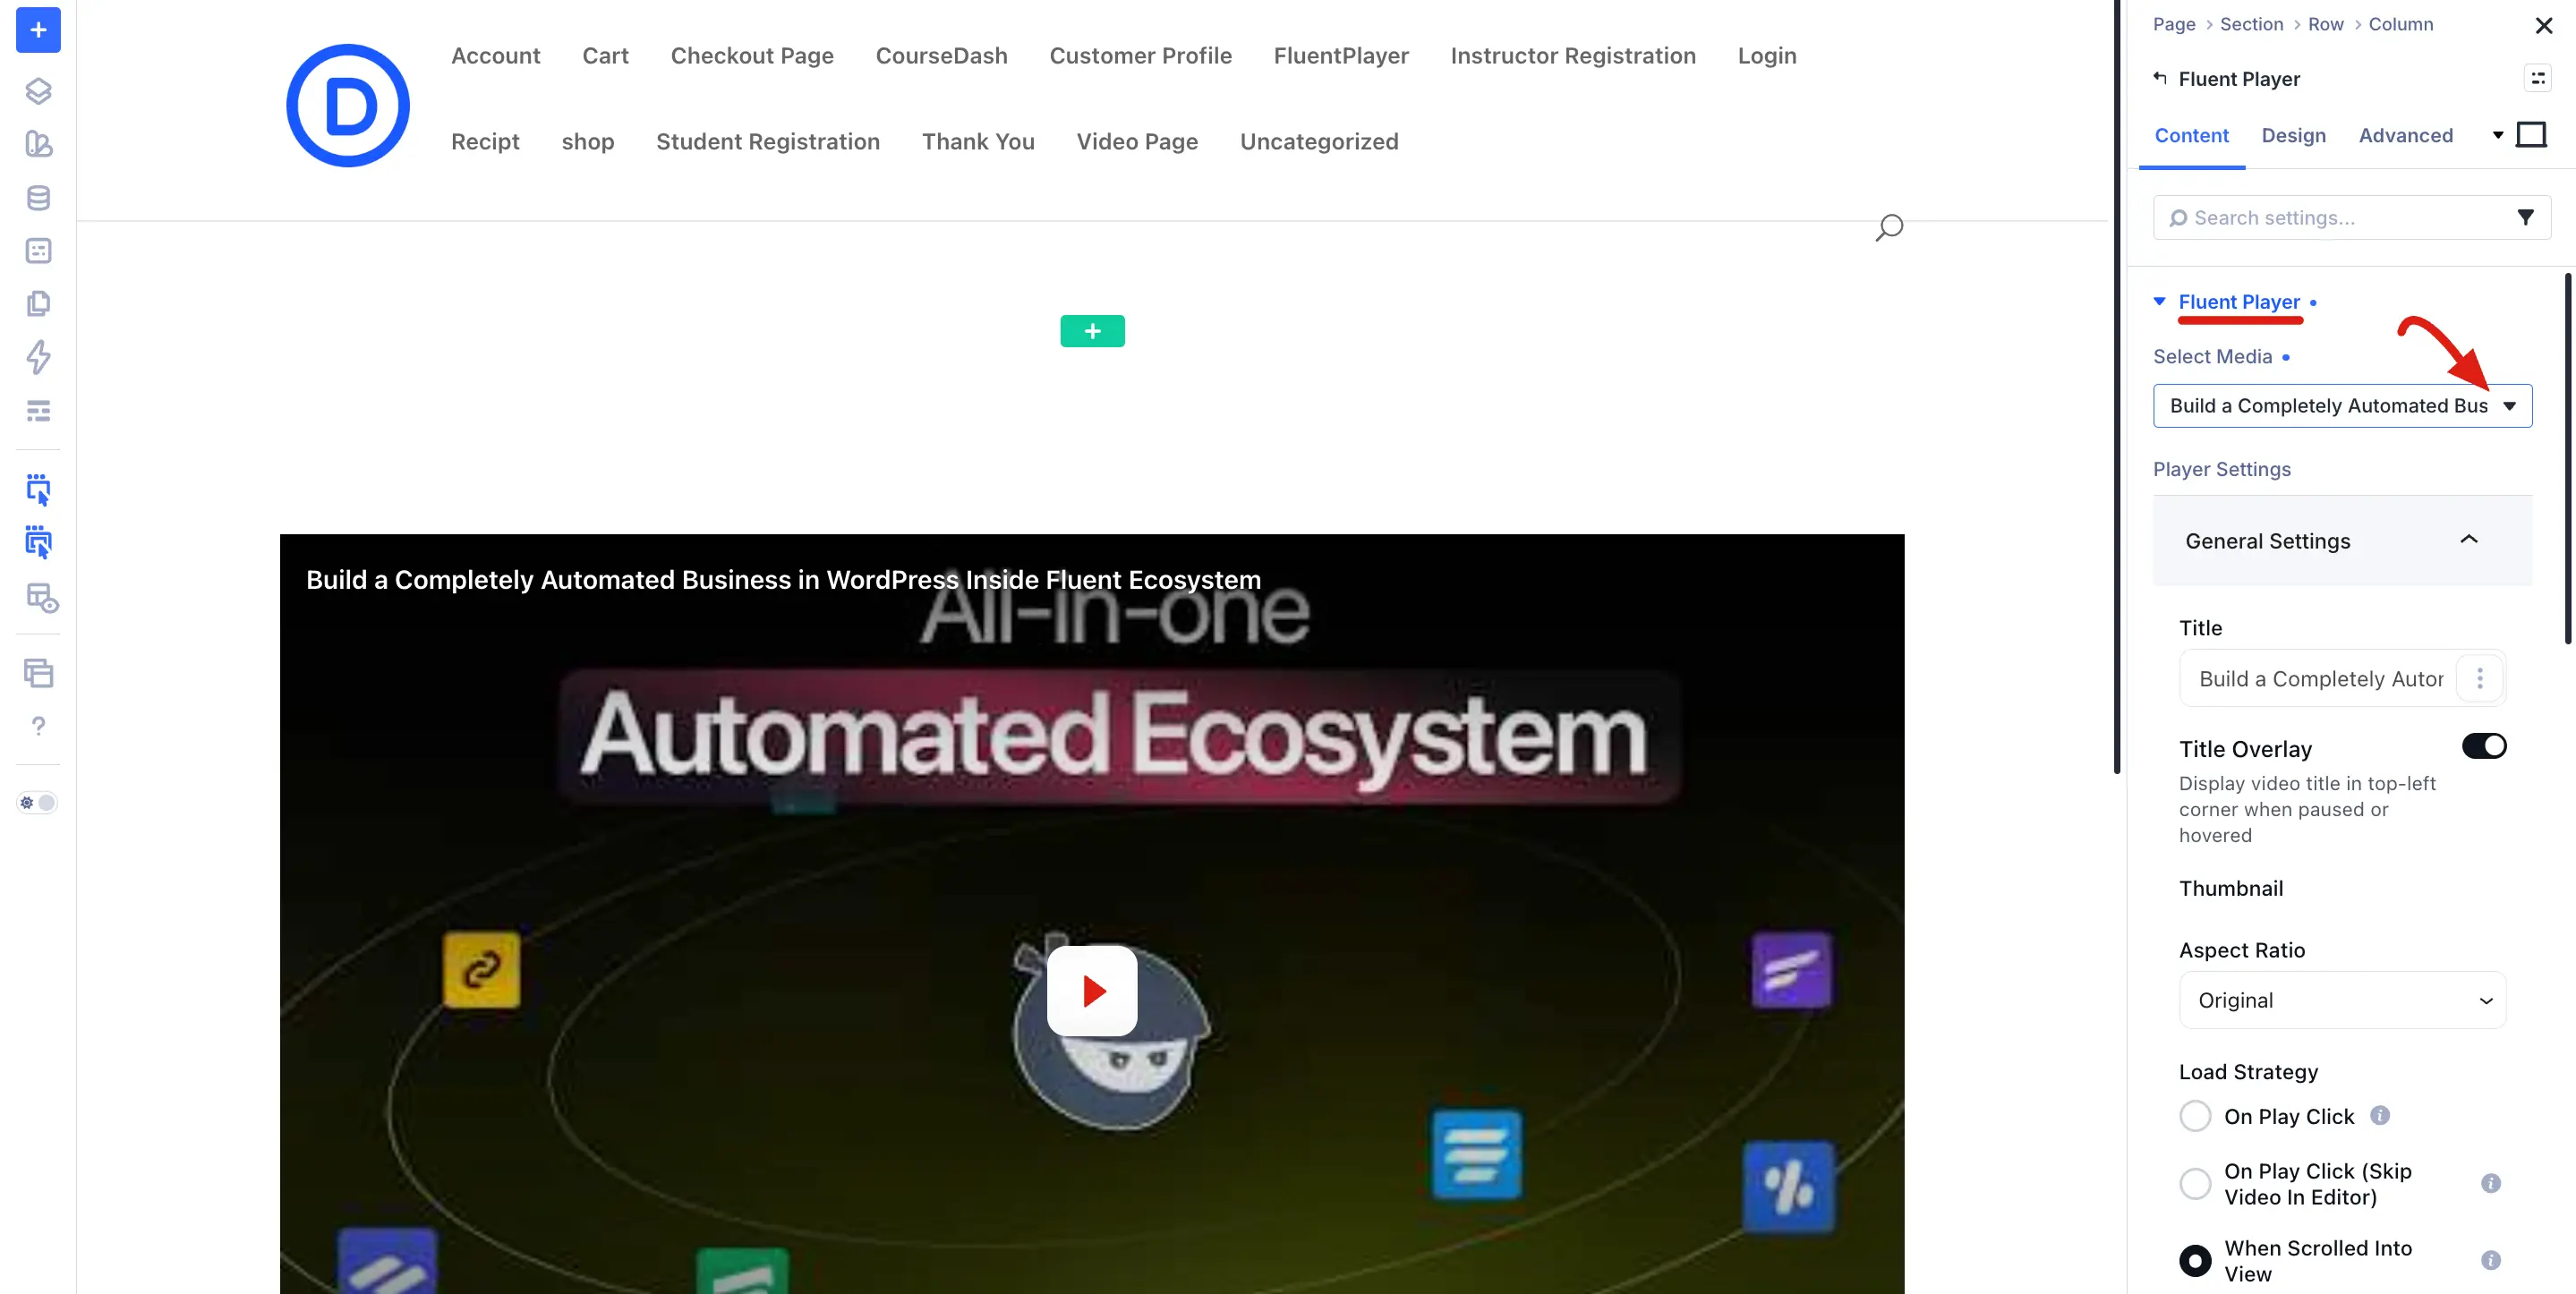Visit the shop navigation link
The width and height of the screenshot is (2576, 1294).
(x=588, y=142)
